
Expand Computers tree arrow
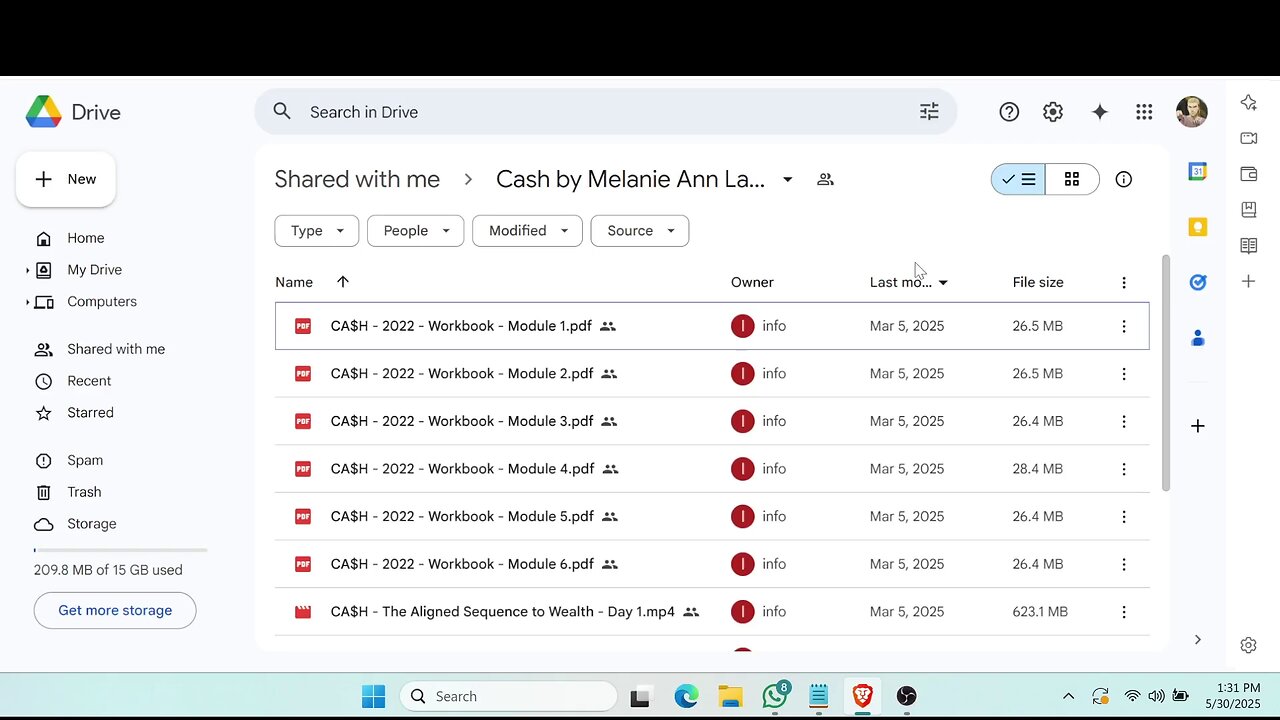click(28, 302)
